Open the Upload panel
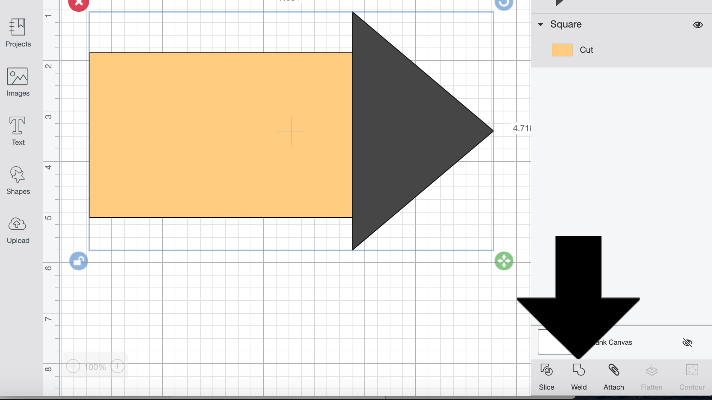The image size is (712, 400). (x=18, y=229)
